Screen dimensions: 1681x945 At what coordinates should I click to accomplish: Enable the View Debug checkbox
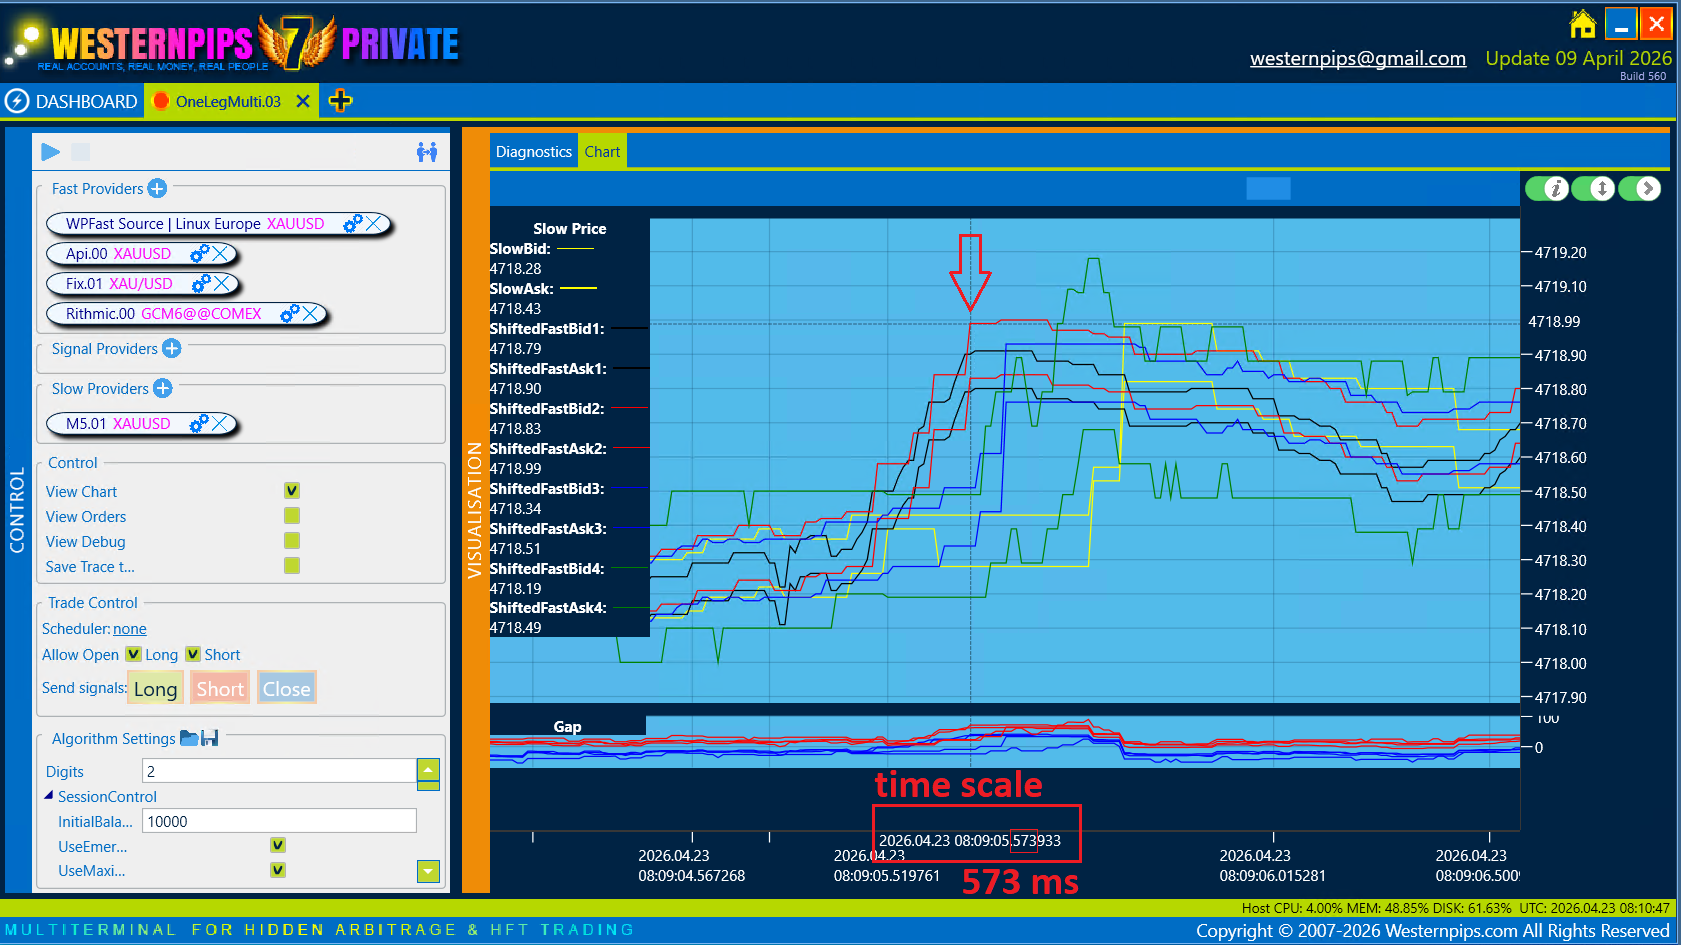click(x=292, y=541)
